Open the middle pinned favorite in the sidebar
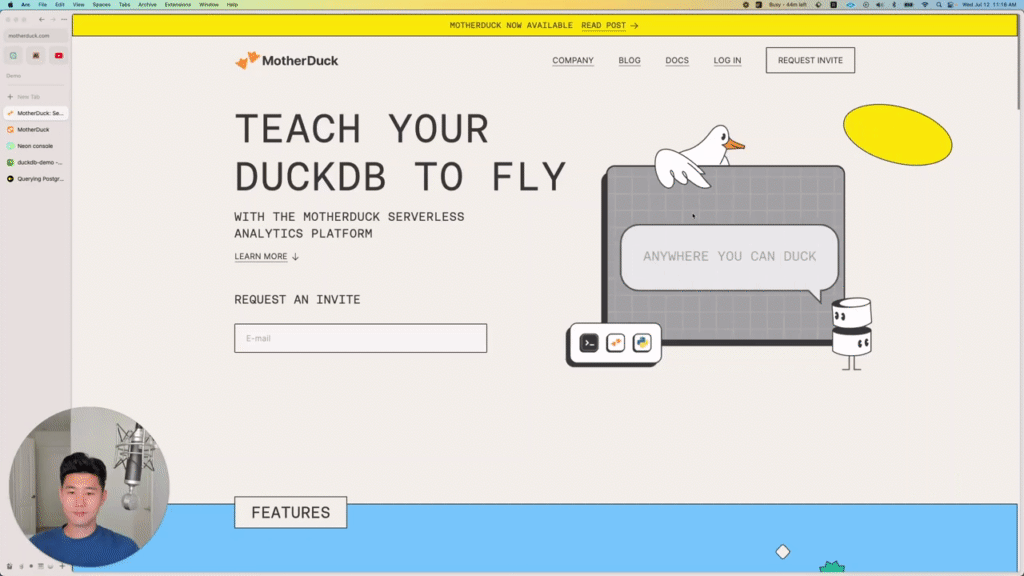 pos(36,56)
